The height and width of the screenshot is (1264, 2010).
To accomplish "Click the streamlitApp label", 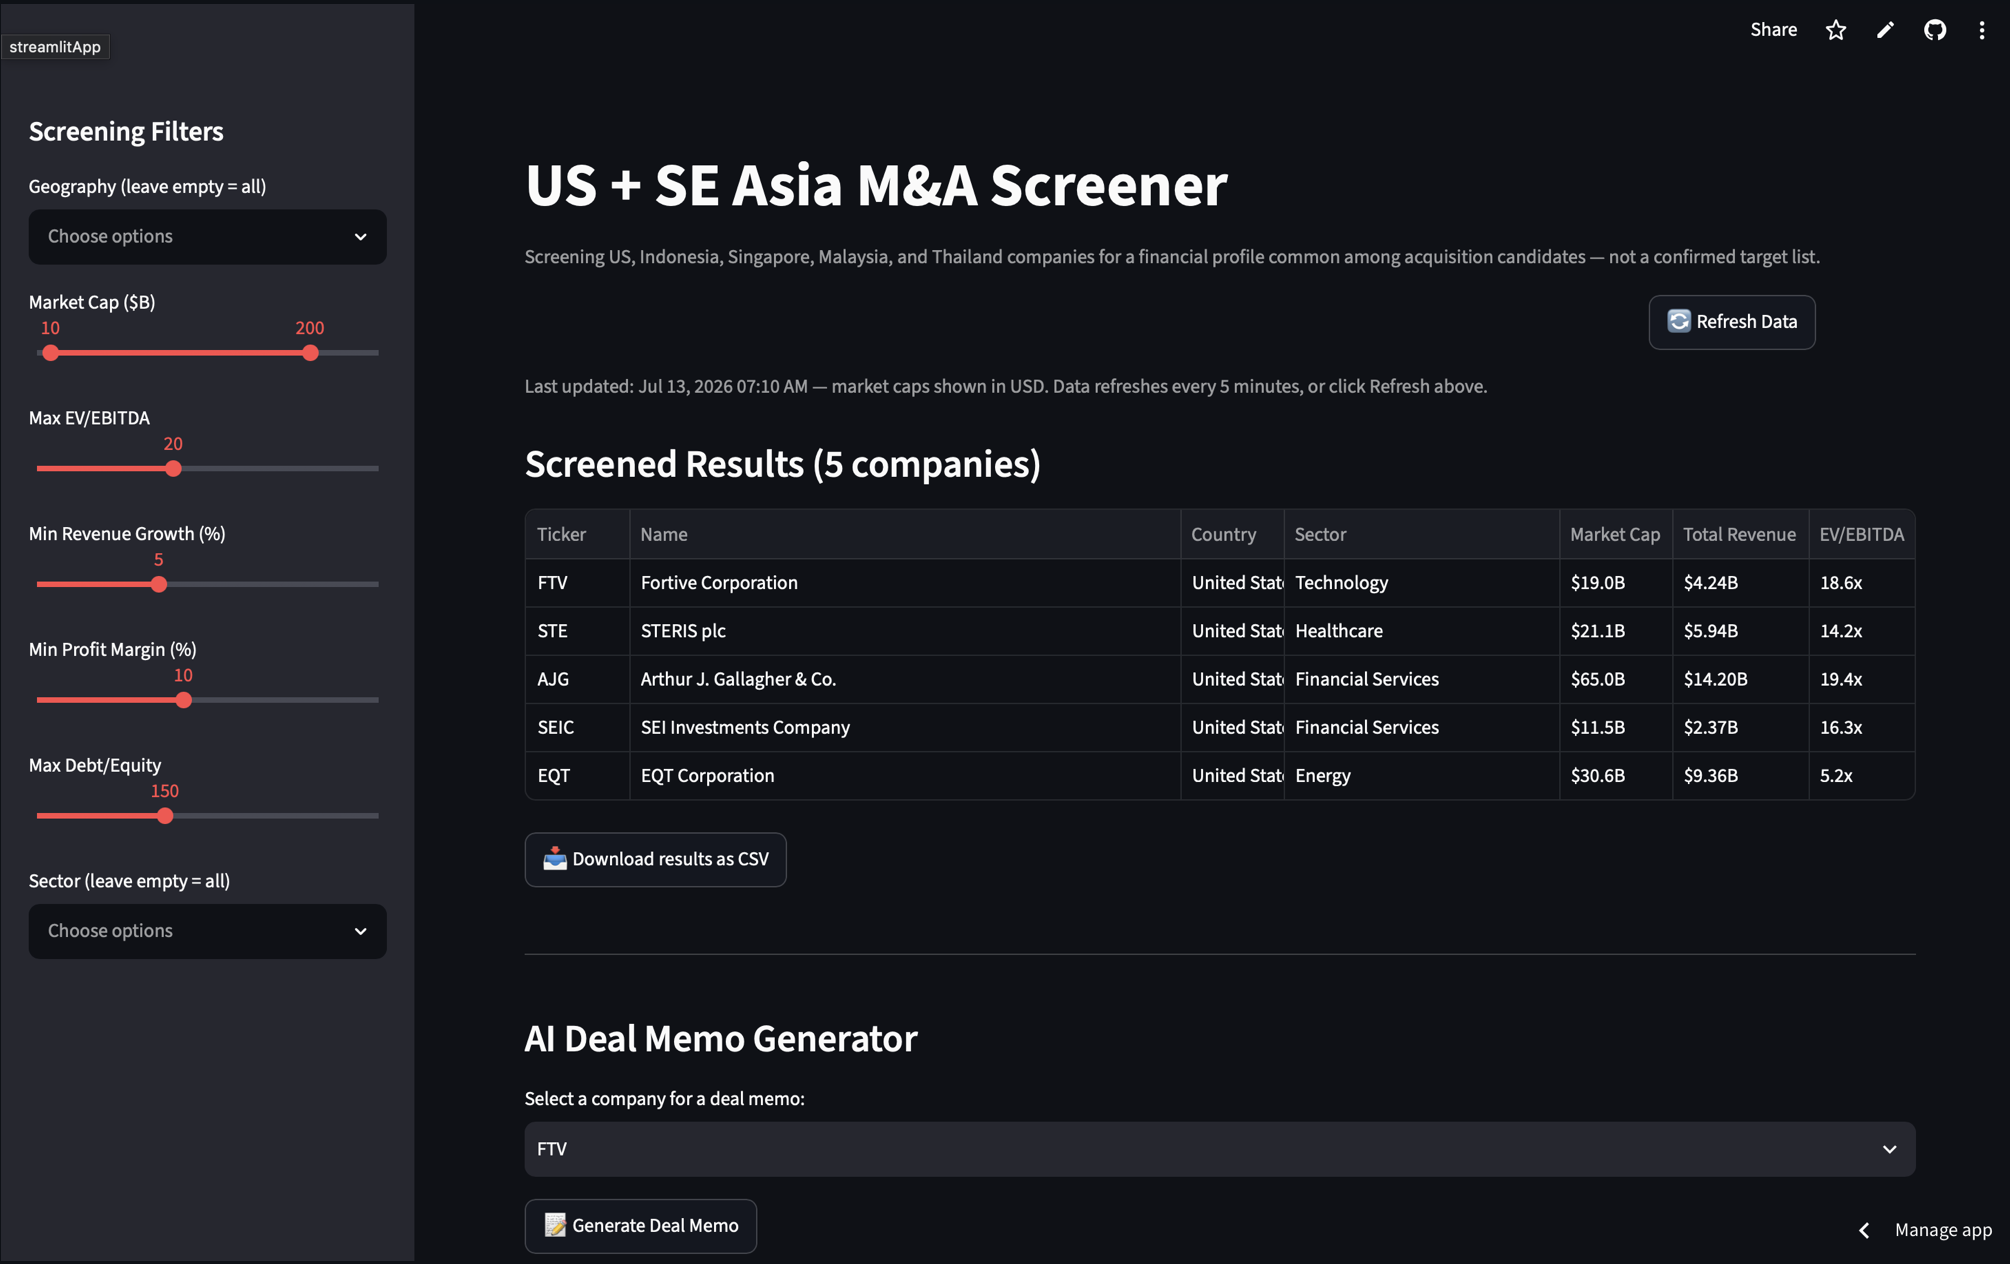I will (55, 47).
